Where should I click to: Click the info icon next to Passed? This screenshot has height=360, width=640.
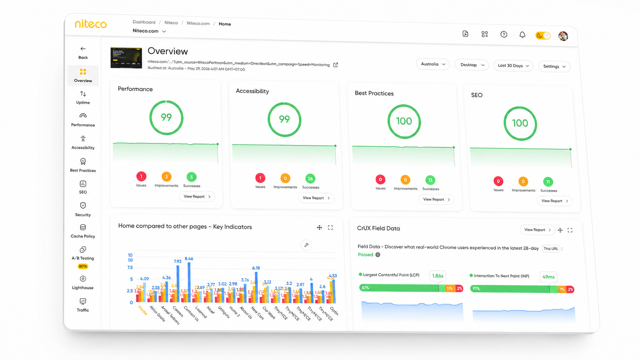coord(378,255)
